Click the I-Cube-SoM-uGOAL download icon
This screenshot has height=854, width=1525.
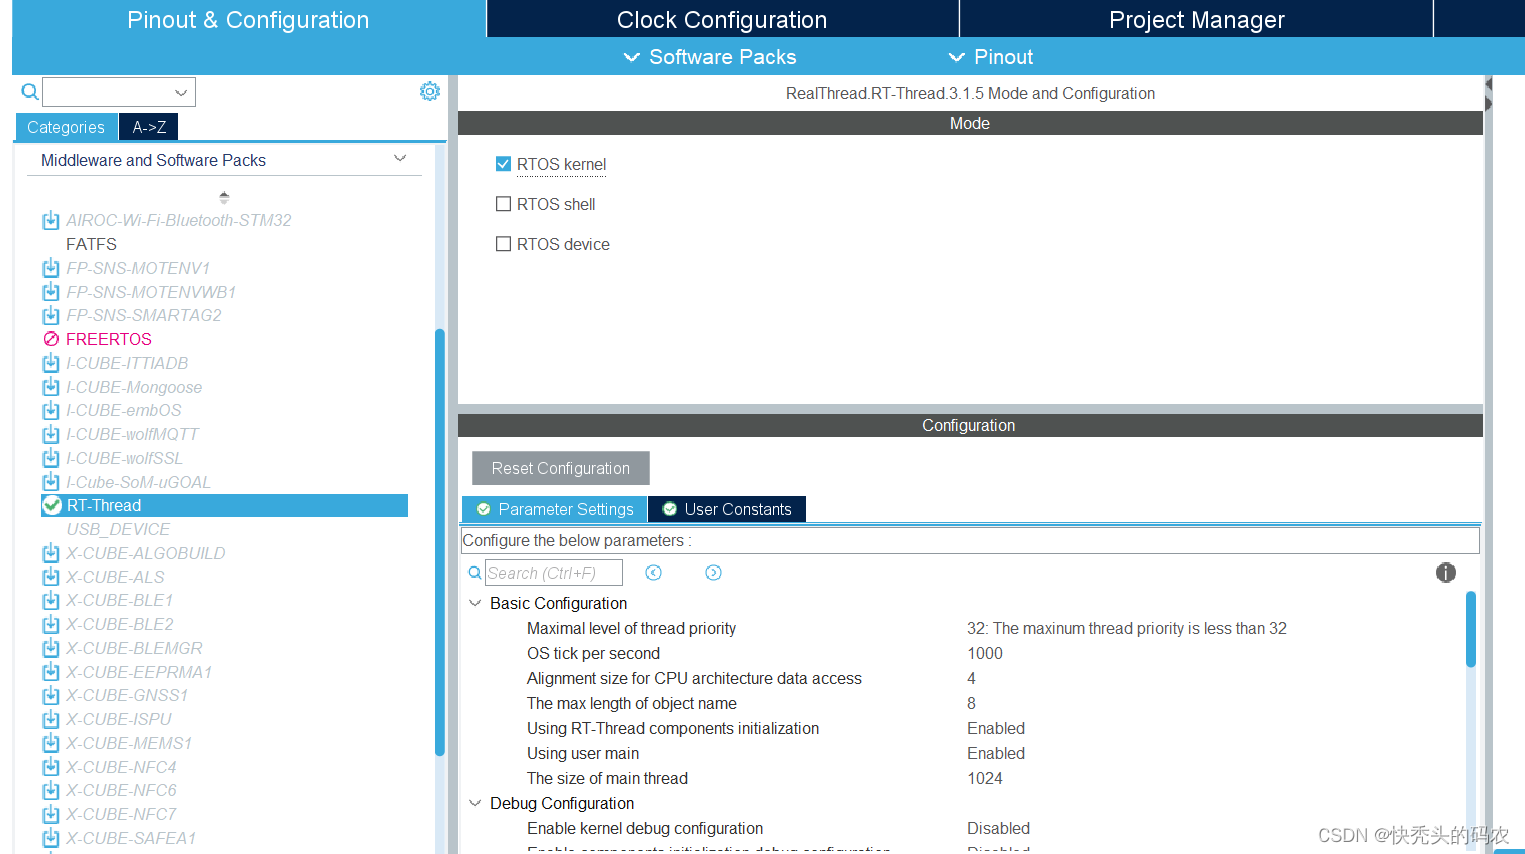[x=51, y=482]
